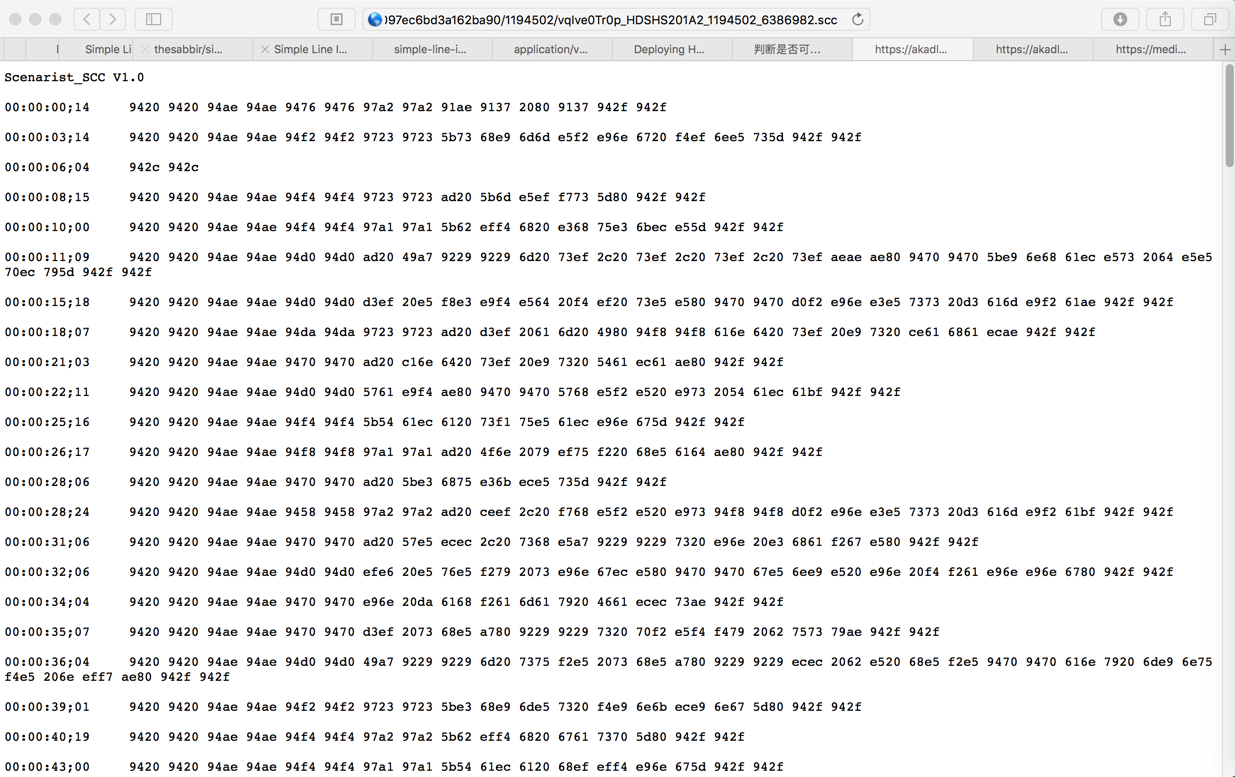
Task: Click the timecode 00:00:00;14
Action: (47, 107)
